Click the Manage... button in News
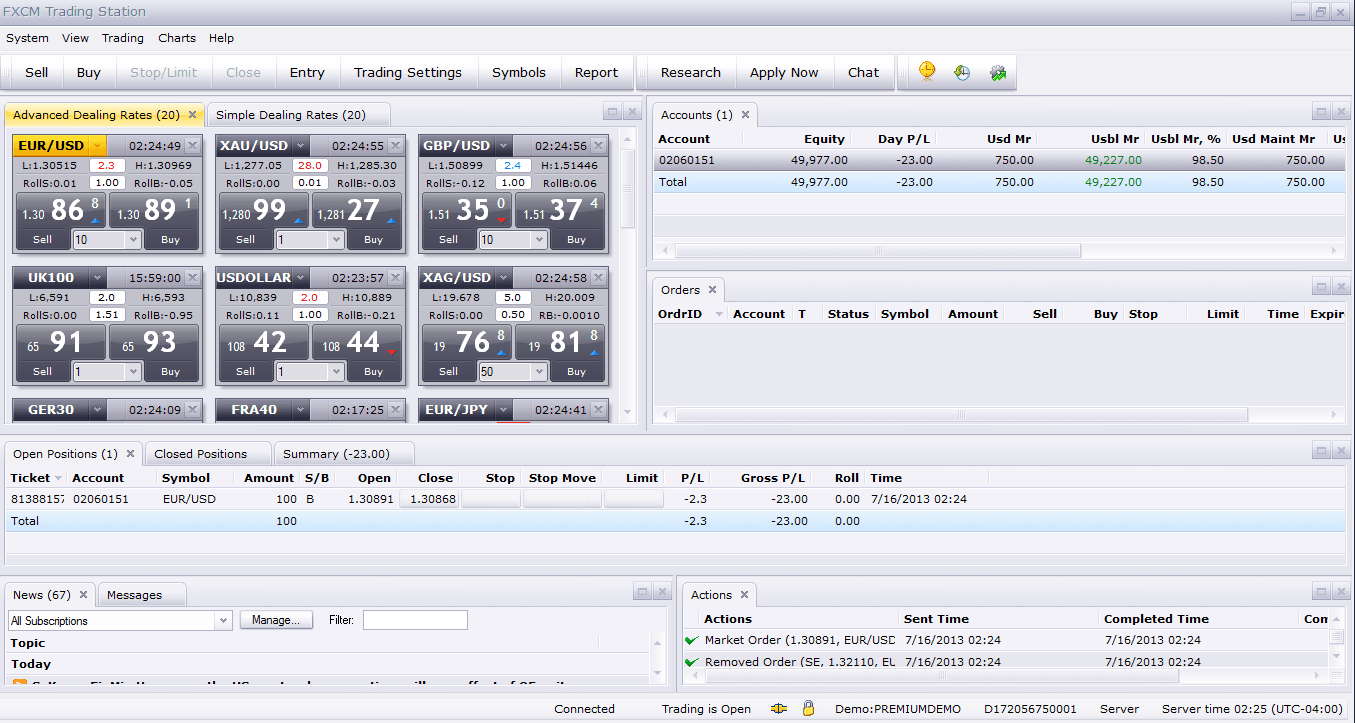The width and height of the screenshot is (1355, 723). pyautogui.click(x=276, y=621)
